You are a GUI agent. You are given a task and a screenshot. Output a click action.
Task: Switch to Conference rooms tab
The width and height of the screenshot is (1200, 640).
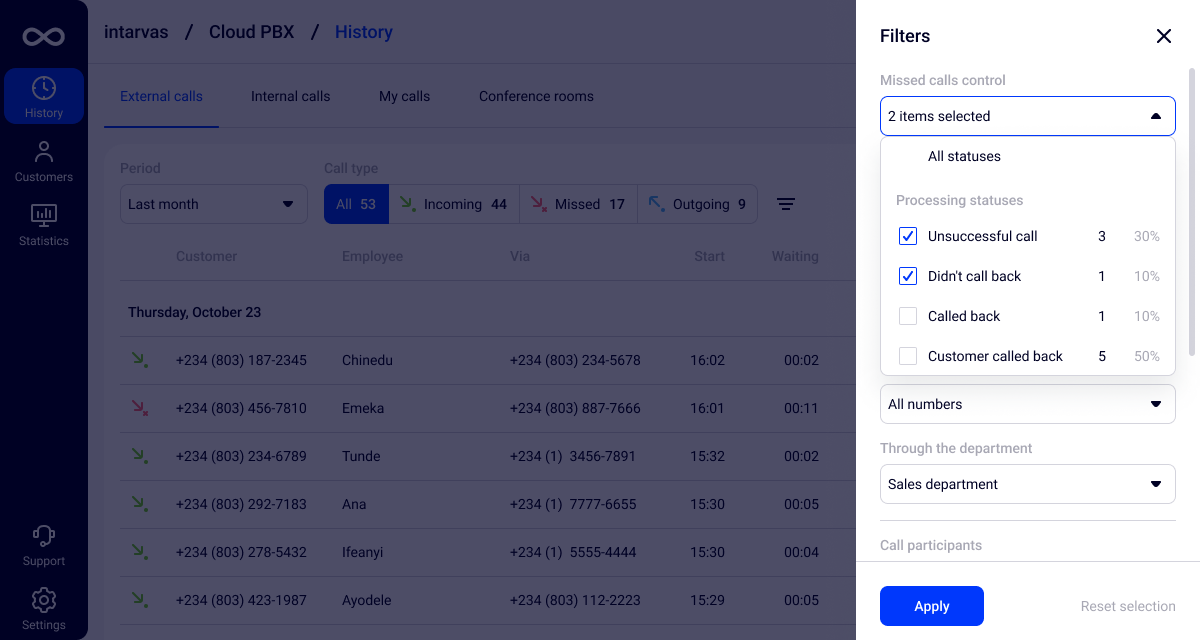(x=536, y=97)
